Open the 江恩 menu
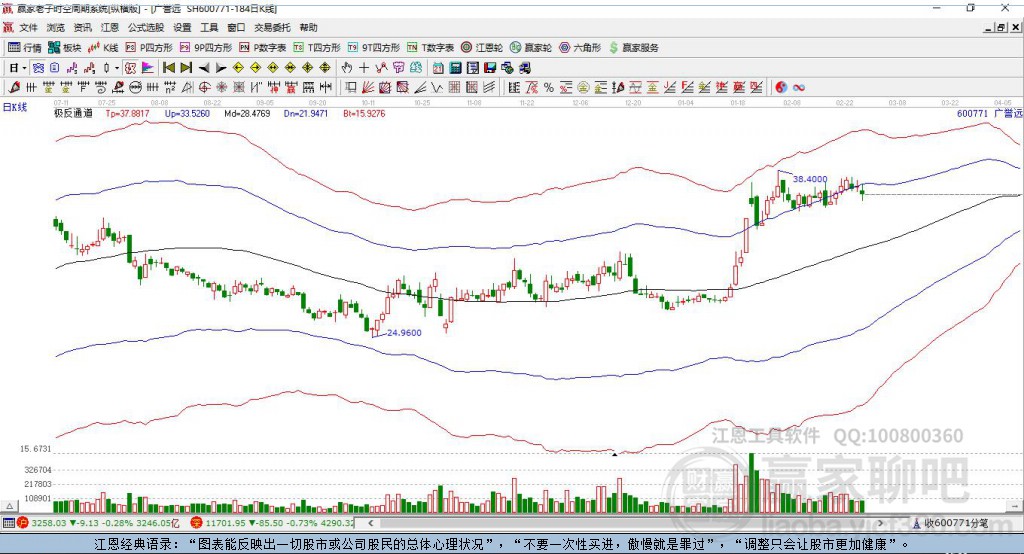The width and height of the screenshot is (1024, 554). tap(110, 27)
